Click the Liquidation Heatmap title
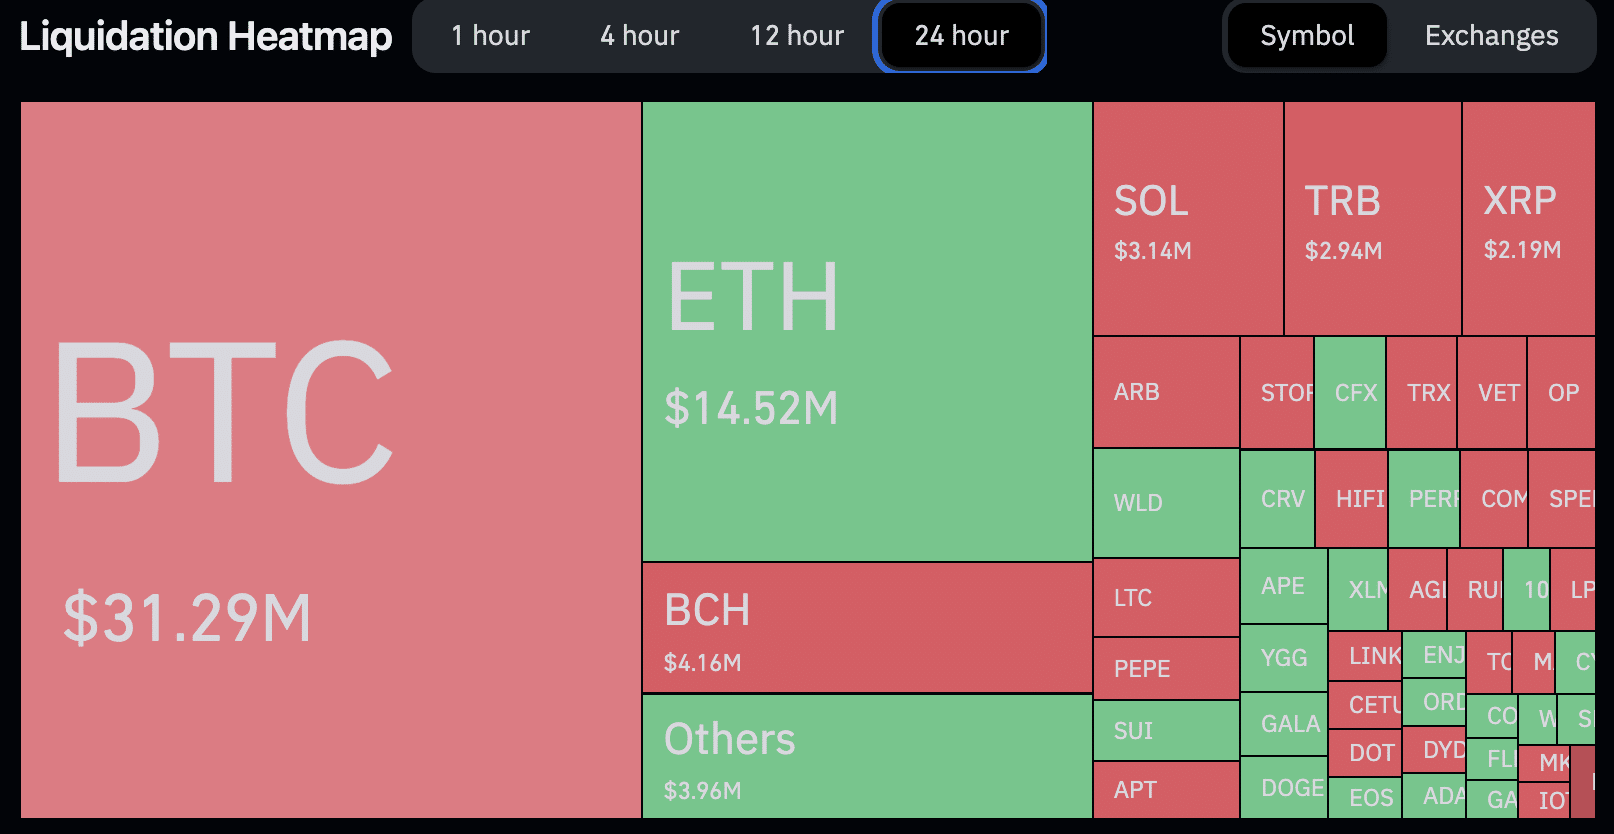The width and height of the screenshot is (1614, 834). 206,36
